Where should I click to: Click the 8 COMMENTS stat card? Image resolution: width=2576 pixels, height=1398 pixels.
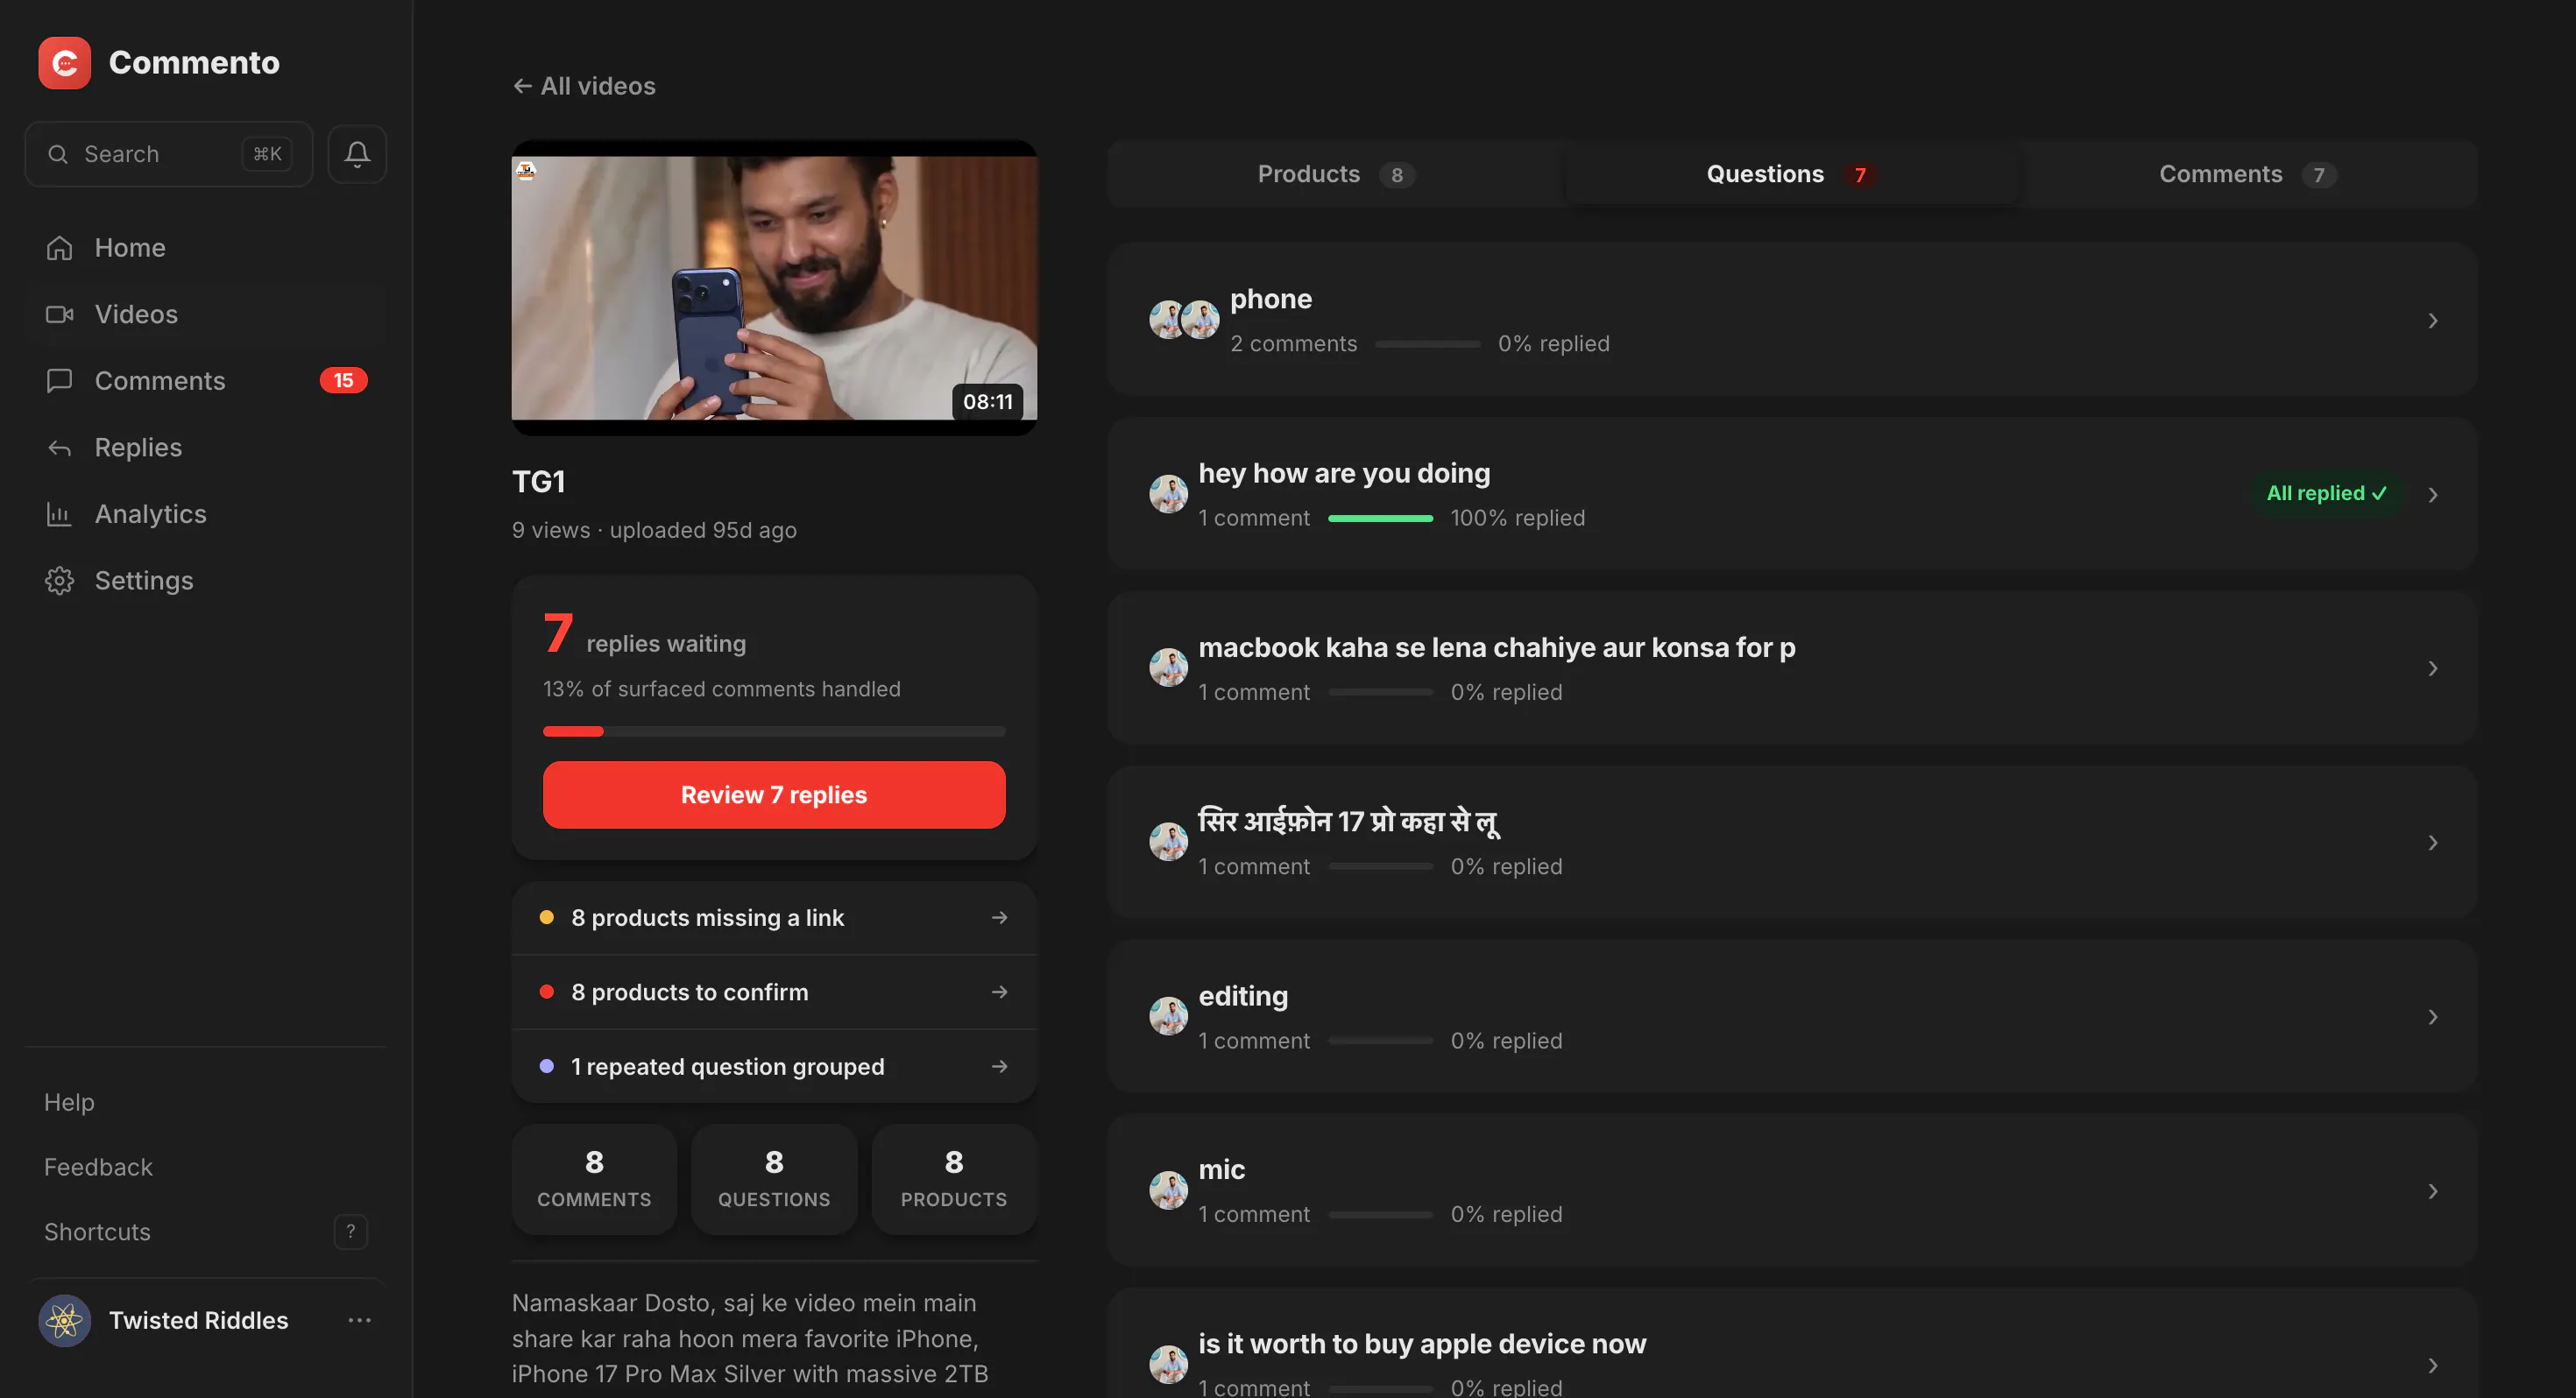[x=594, y=1179]
